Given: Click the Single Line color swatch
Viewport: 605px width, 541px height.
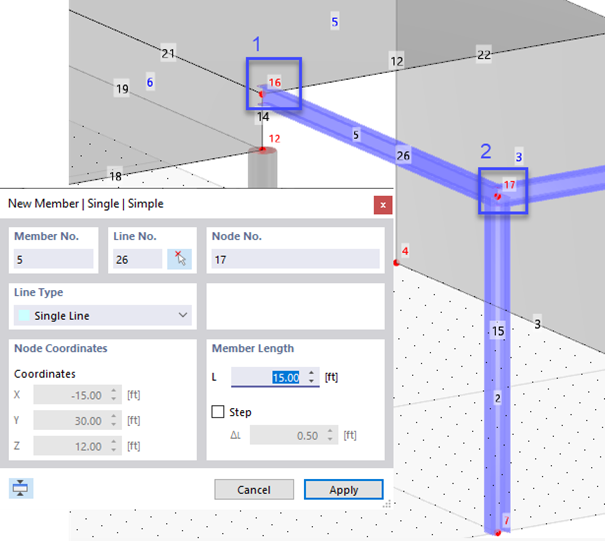Looking at the screenshot, I should point(24,315).
